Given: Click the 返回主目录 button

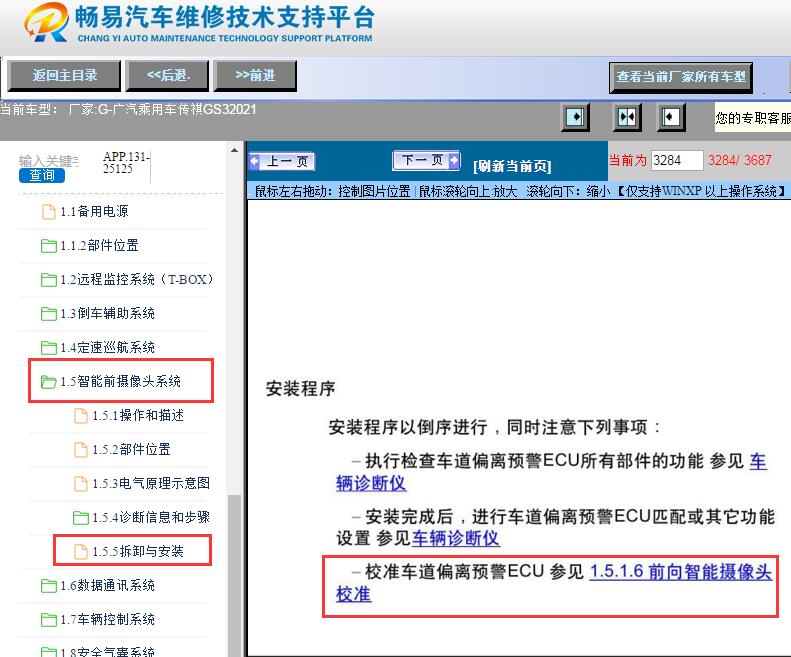Looking at the screenshot, I should point(64,76).
